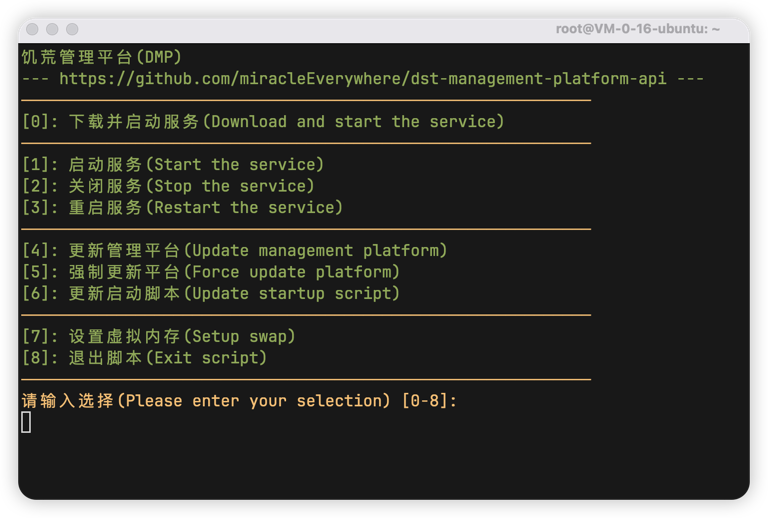Image resolution: width=768 pixels, height=518 pixels.
Task: Click the gray minimize window button
Action: click(x=52, y=30)
